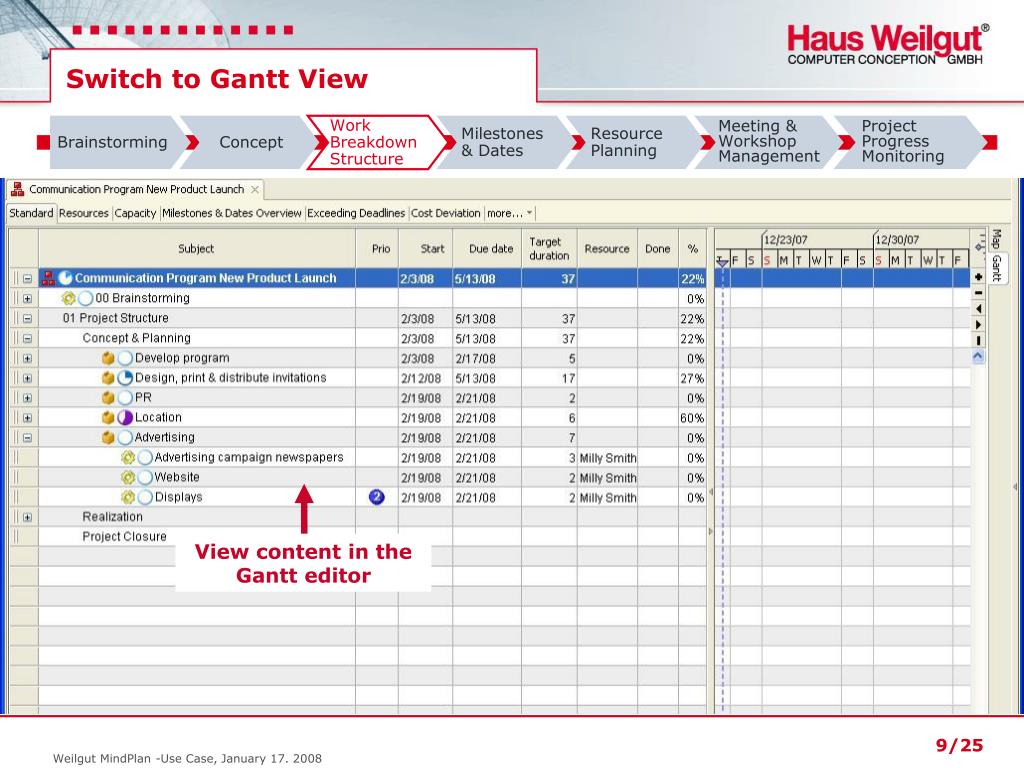Click gear icon beside Website
1024x768 pixels.
click(x=128, y=477)
